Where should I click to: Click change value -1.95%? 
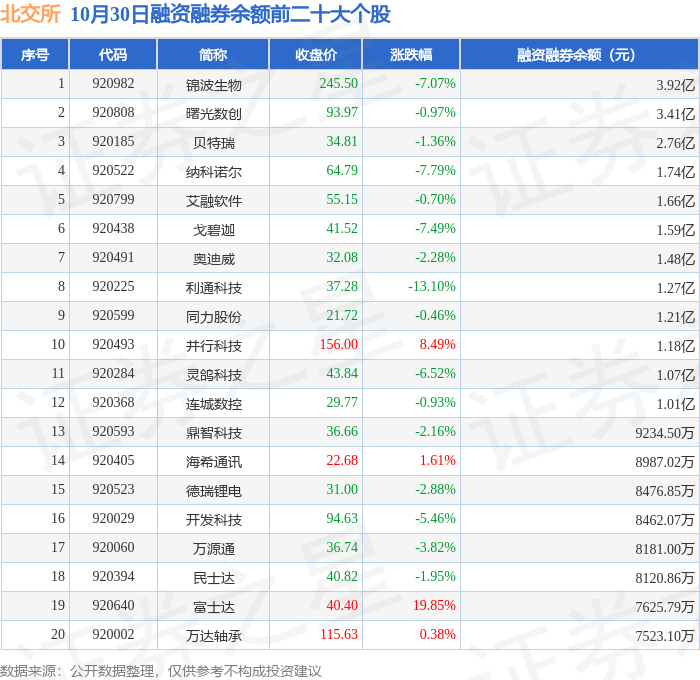(x=435, y=577)
